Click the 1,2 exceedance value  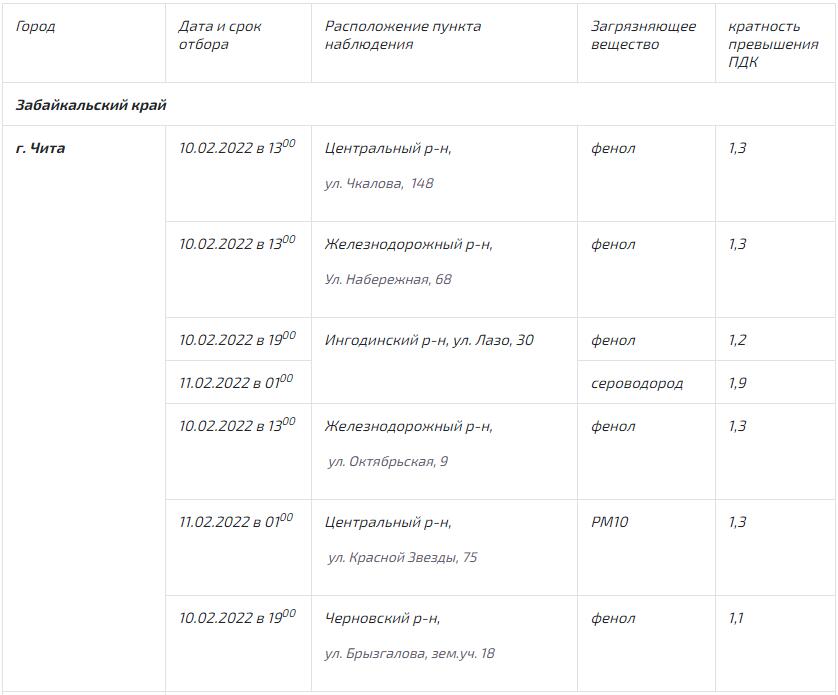pos(738,341)
